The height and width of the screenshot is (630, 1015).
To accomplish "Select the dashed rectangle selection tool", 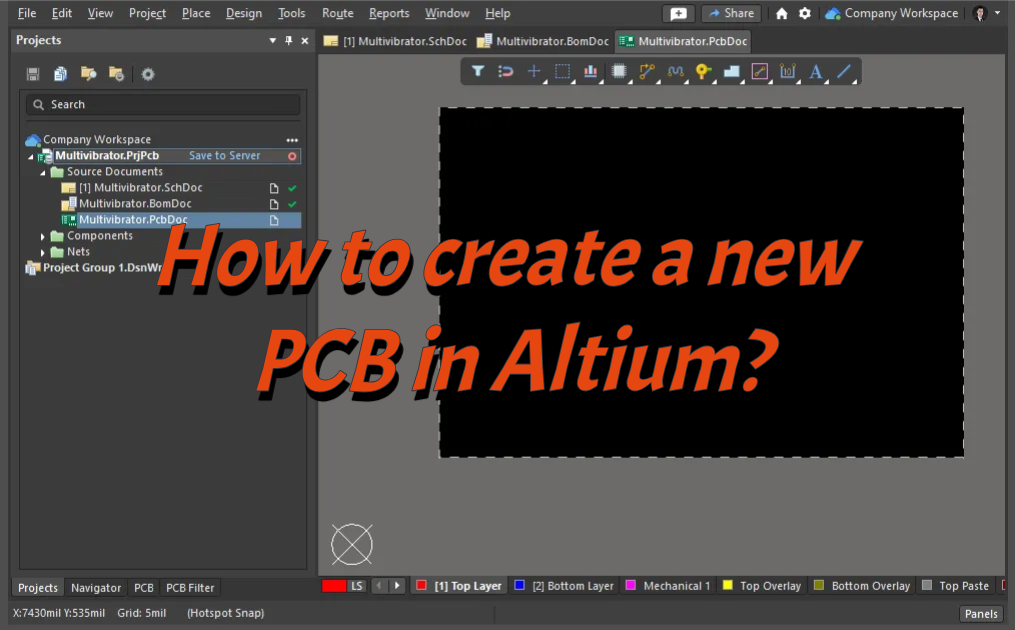I will 563,71.
